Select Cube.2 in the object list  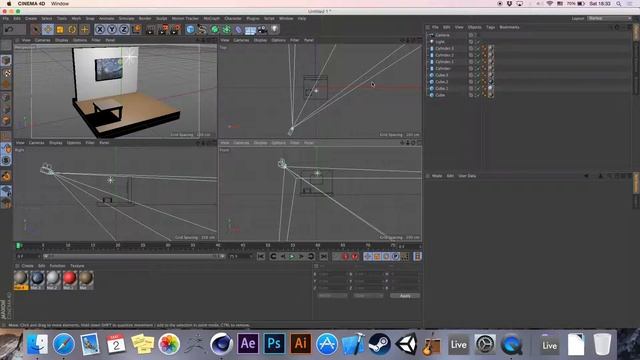pos(441,82)
